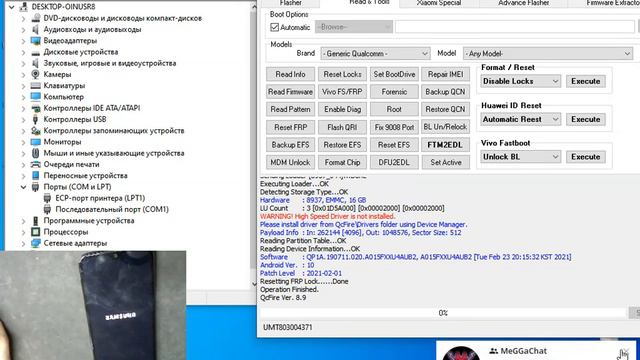Open the Huawei ID Reset dropdown
The width and height of the screenshot is (640, 360).
[520, 119]
